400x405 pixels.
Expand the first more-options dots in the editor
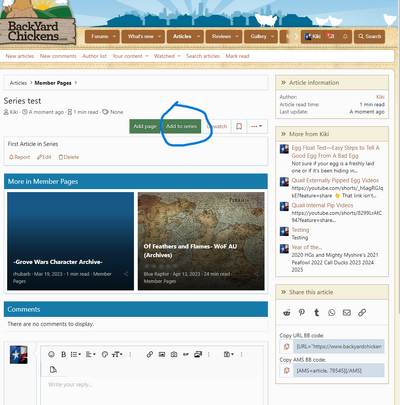point(130,354)
